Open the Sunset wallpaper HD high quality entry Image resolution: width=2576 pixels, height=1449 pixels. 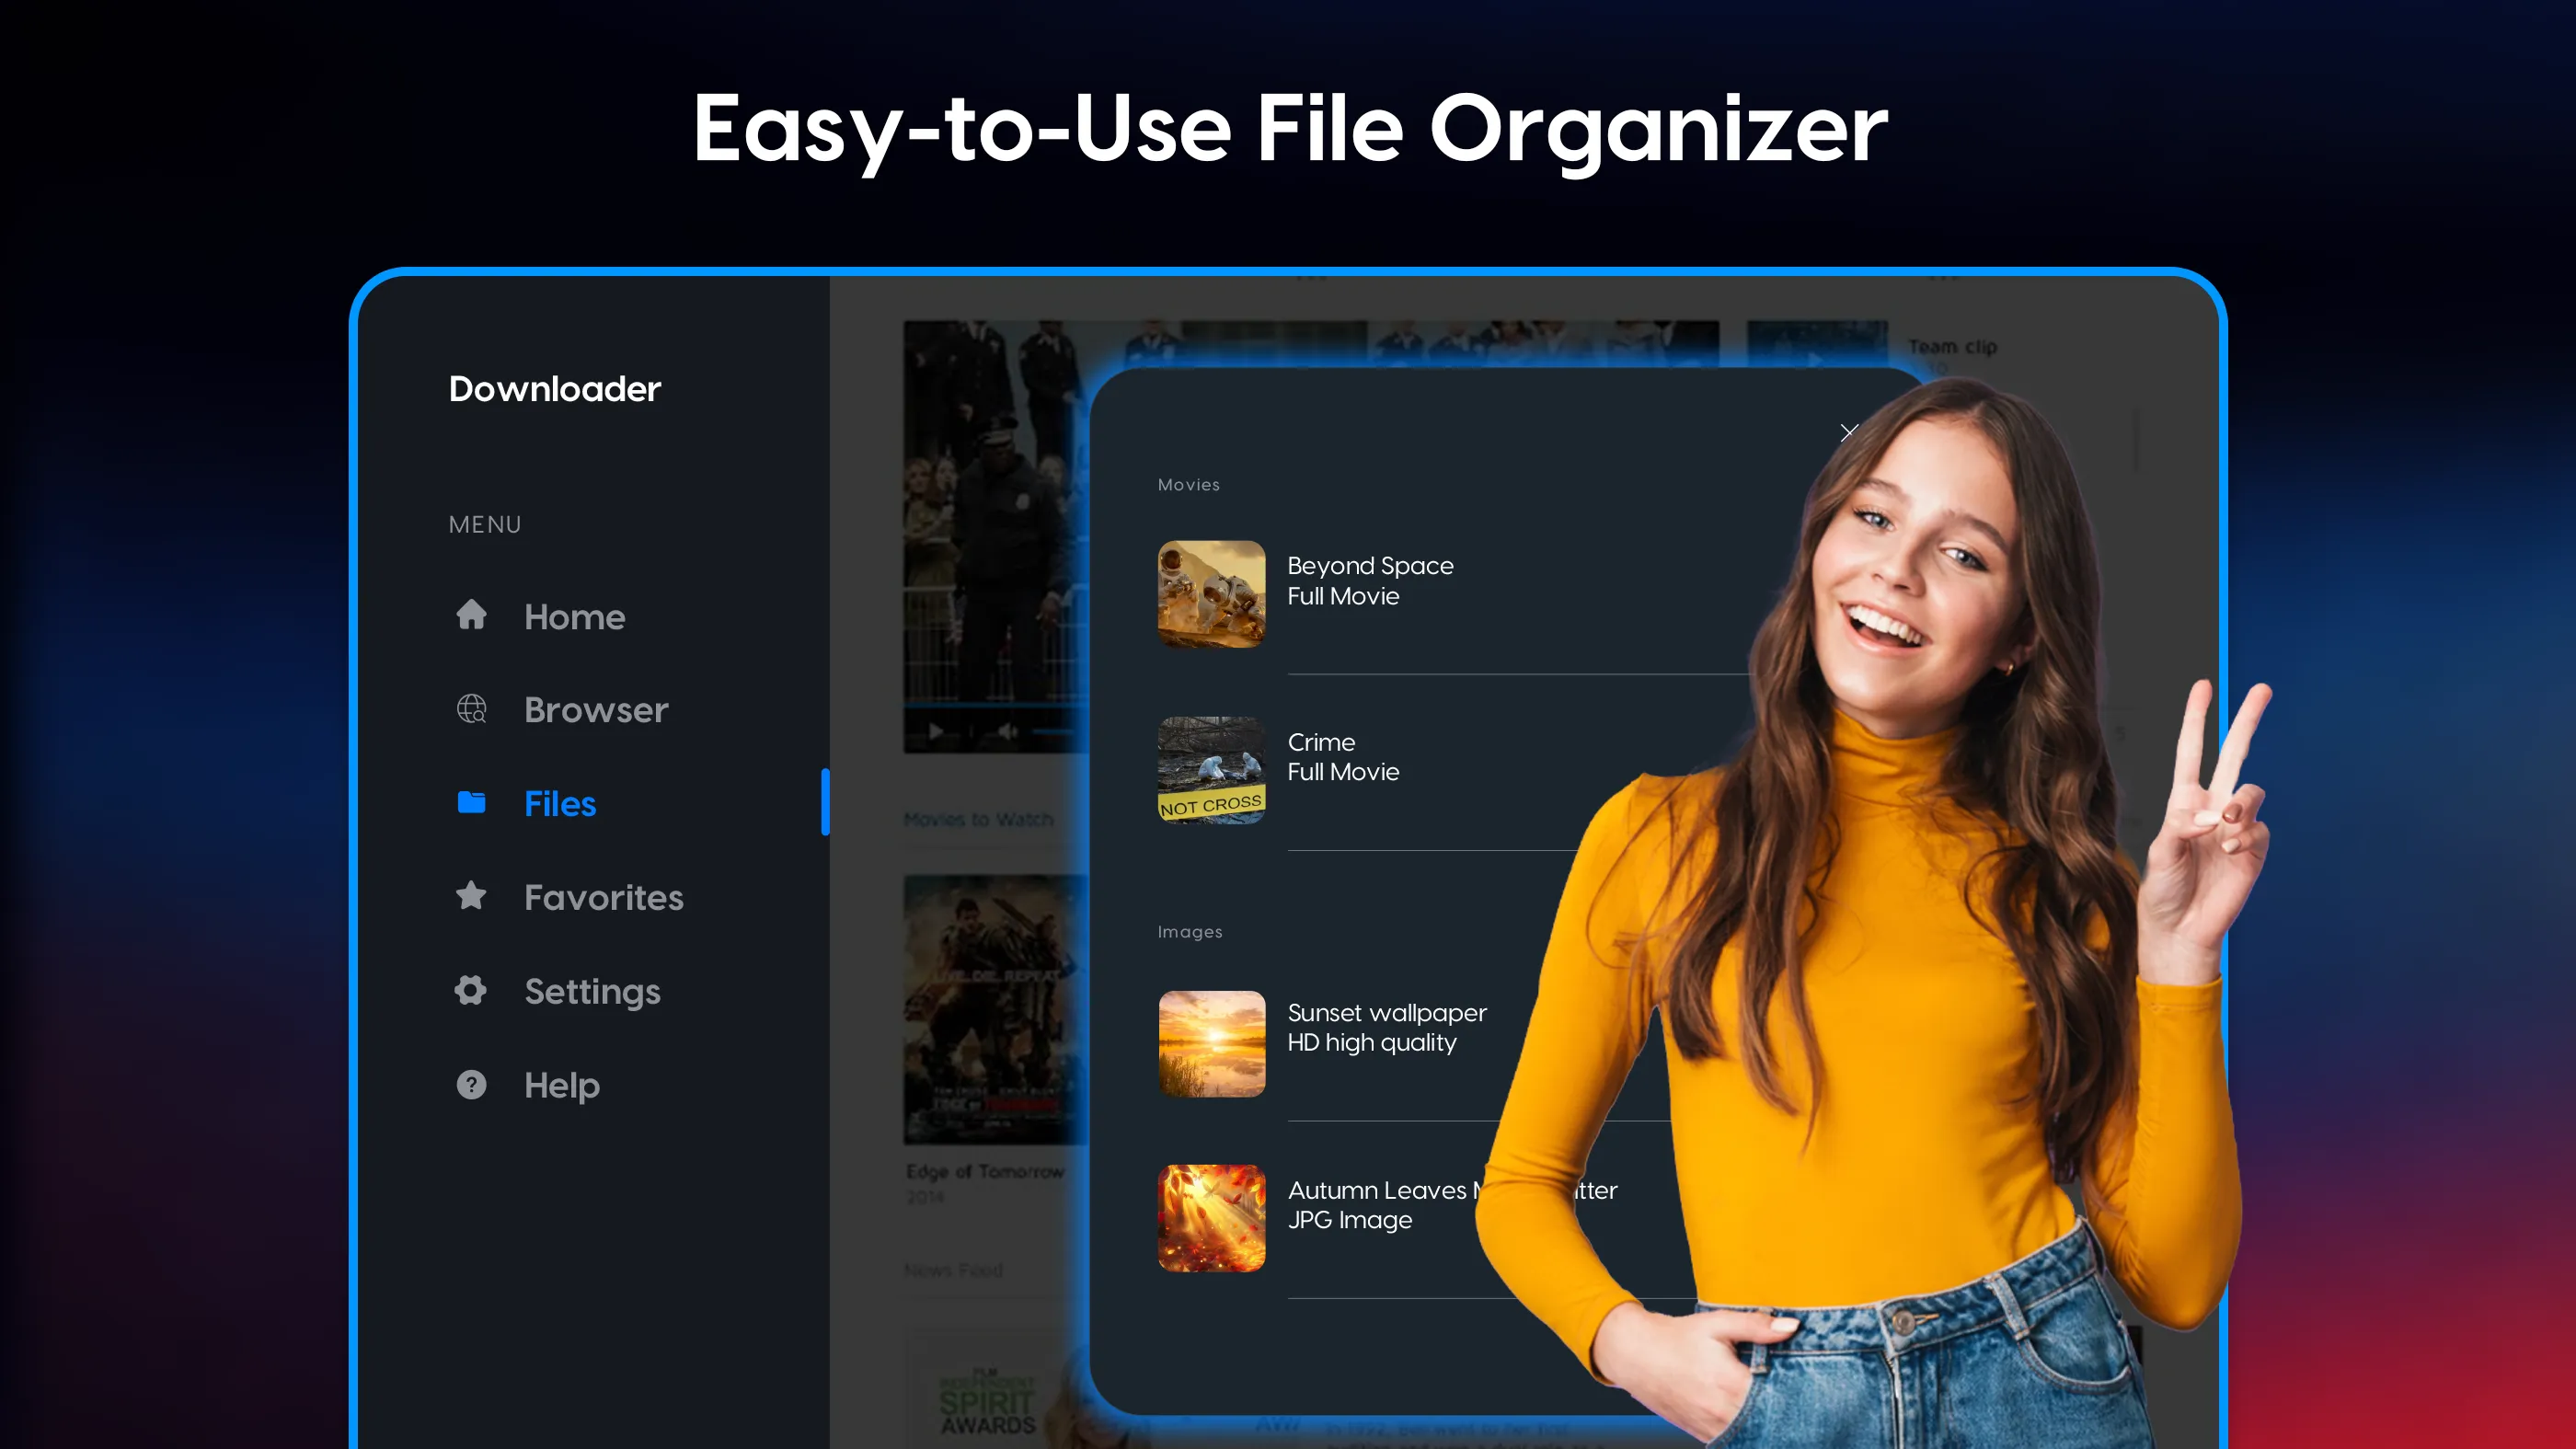coord(1387,1027)
